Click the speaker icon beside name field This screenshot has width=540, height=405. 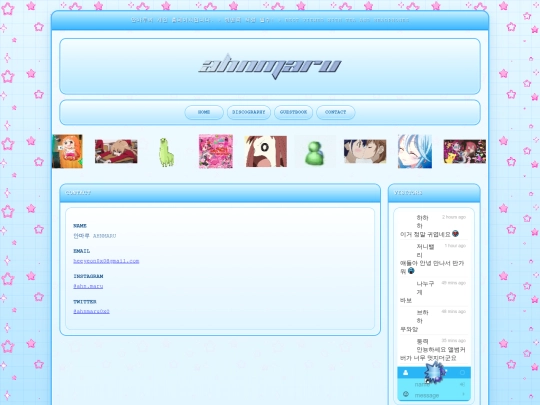tap(462, 384)
